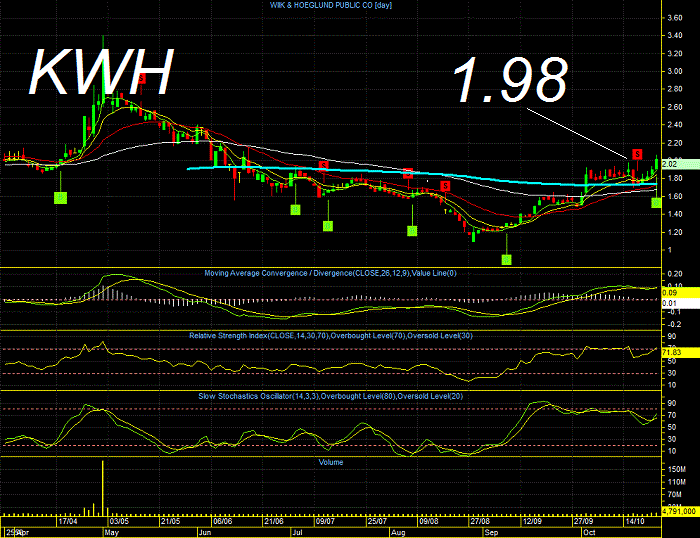Screen dimensions: 700x538
Task: Click the 2.20 price axis label
Action: [x=675, y=143]
